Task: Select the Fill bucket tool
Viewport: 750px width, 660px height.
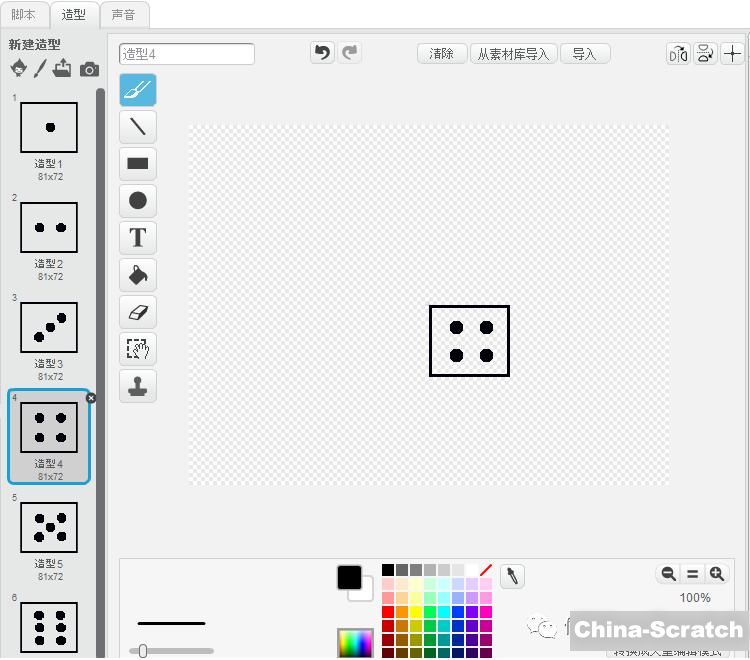Action: 138,274
